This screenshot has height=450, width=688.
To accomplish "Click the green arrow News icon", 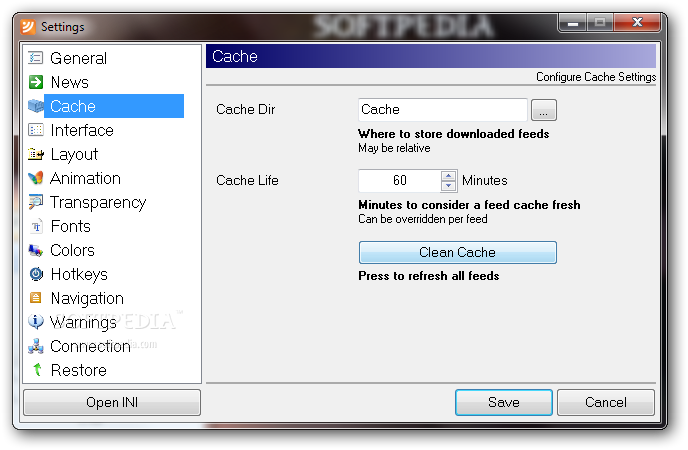I will tap(36, 82).
